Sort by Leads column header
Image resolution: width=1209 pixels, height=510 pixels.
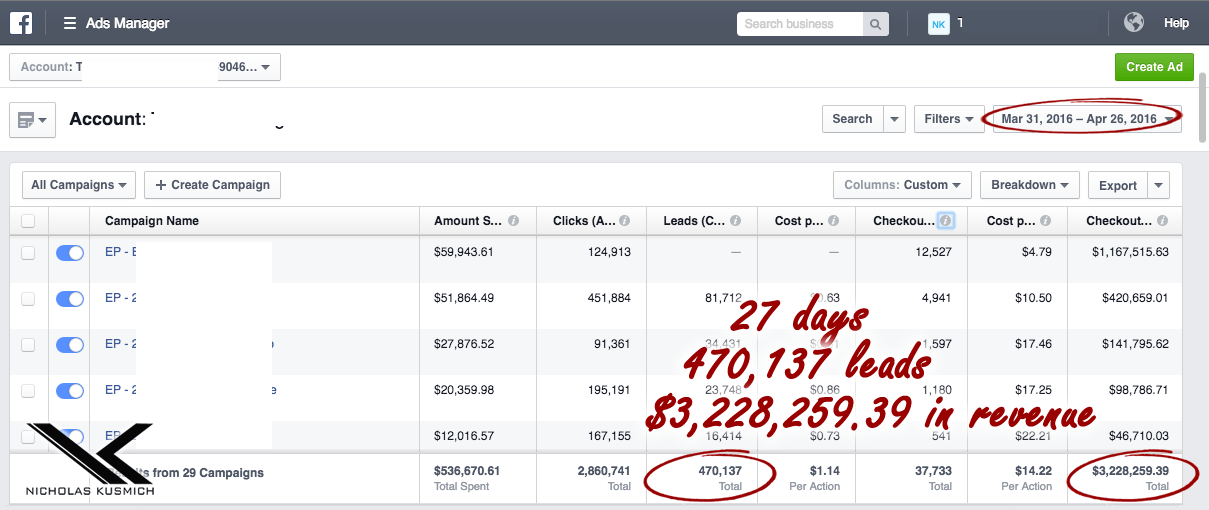[693, 221]
